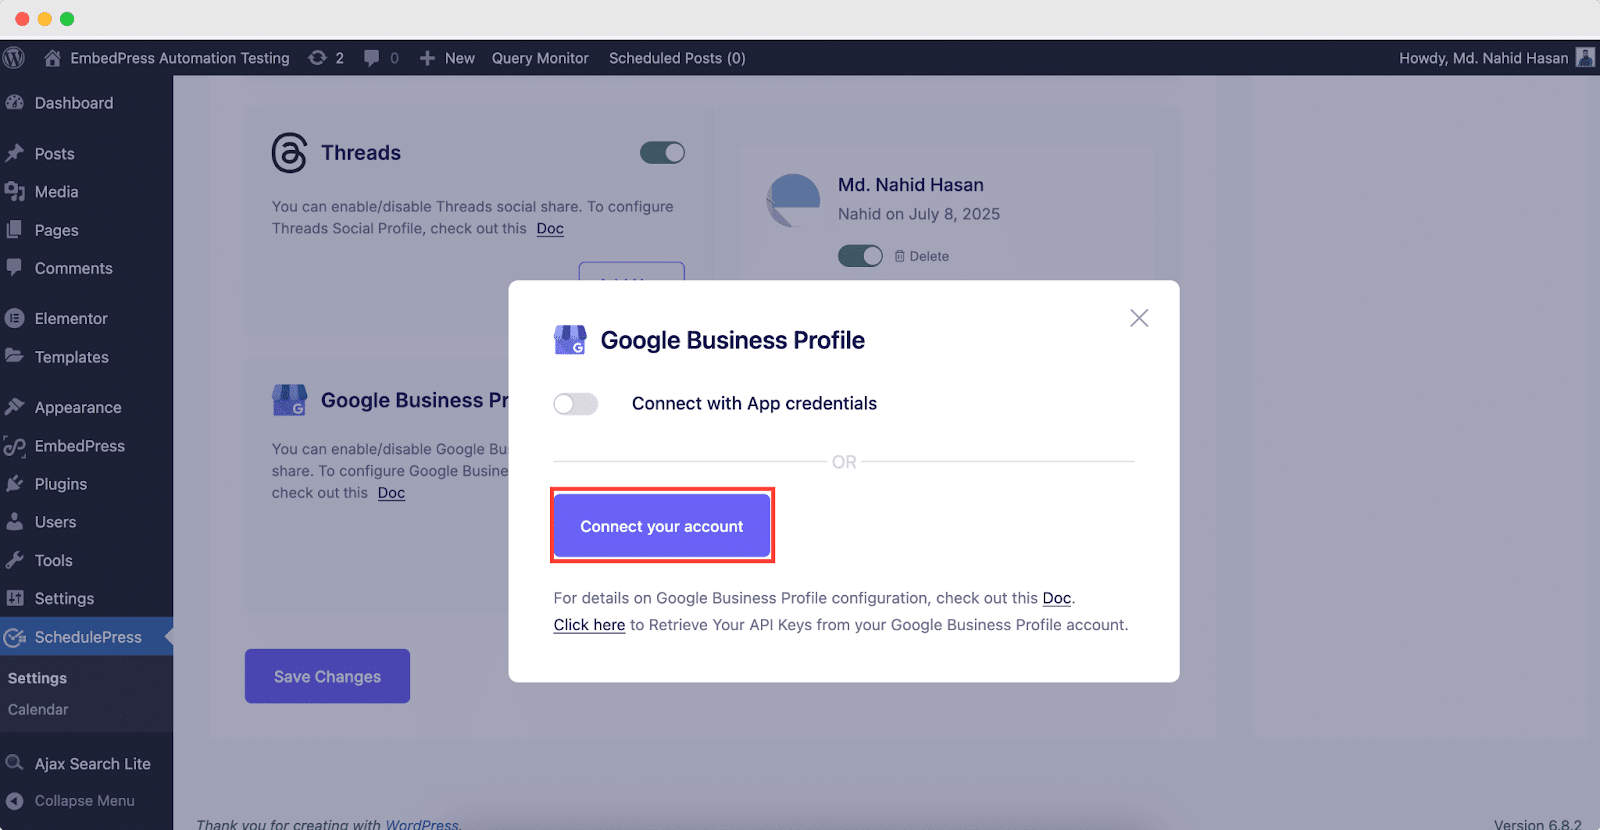Open the comments bubble icon in the admin bar

[x=371, y=58]
